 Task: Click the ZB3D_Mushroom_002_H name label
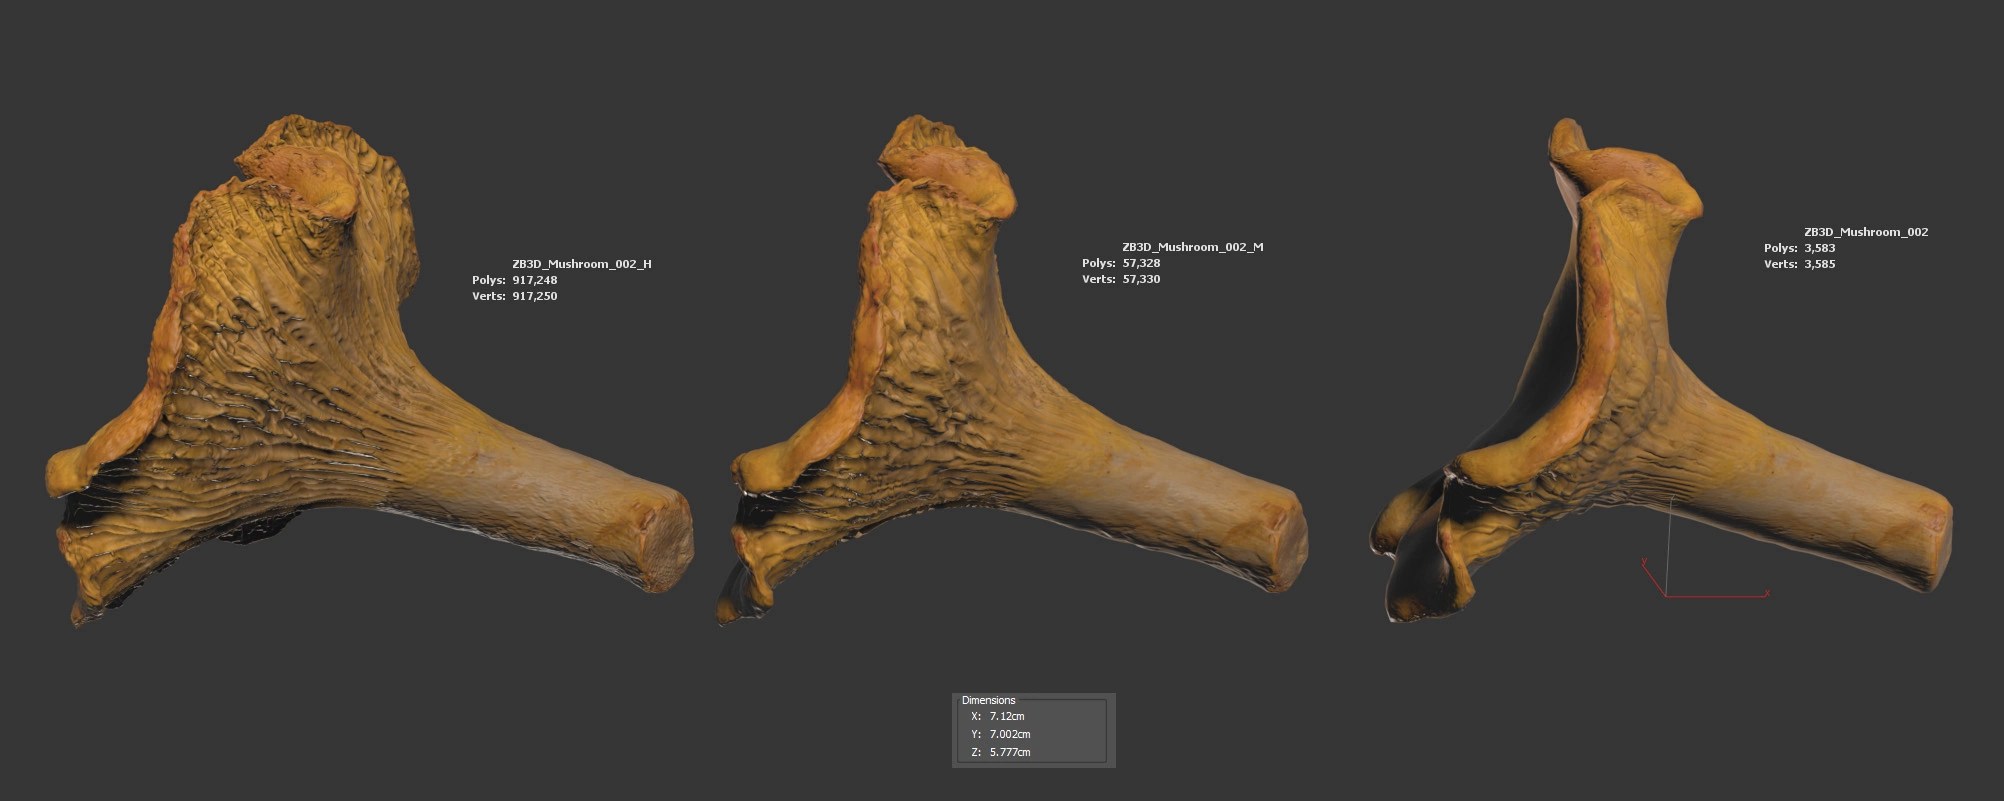click(x=581, y=264)
